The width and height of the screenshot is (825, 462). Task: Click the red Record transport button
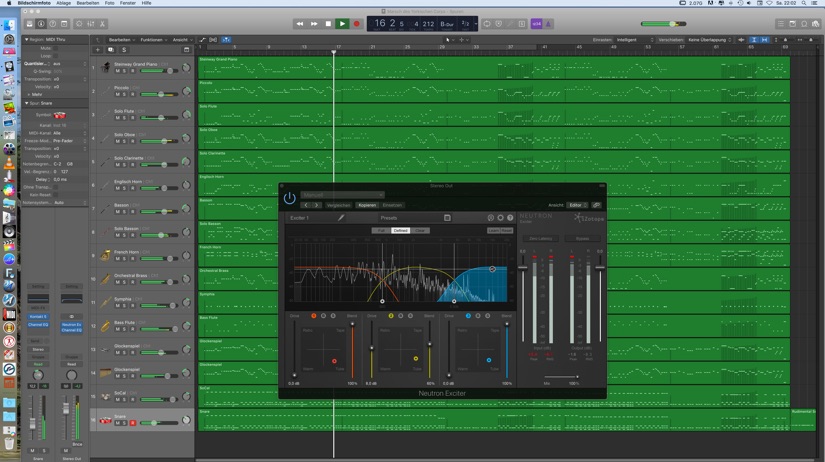click(356, 24)
